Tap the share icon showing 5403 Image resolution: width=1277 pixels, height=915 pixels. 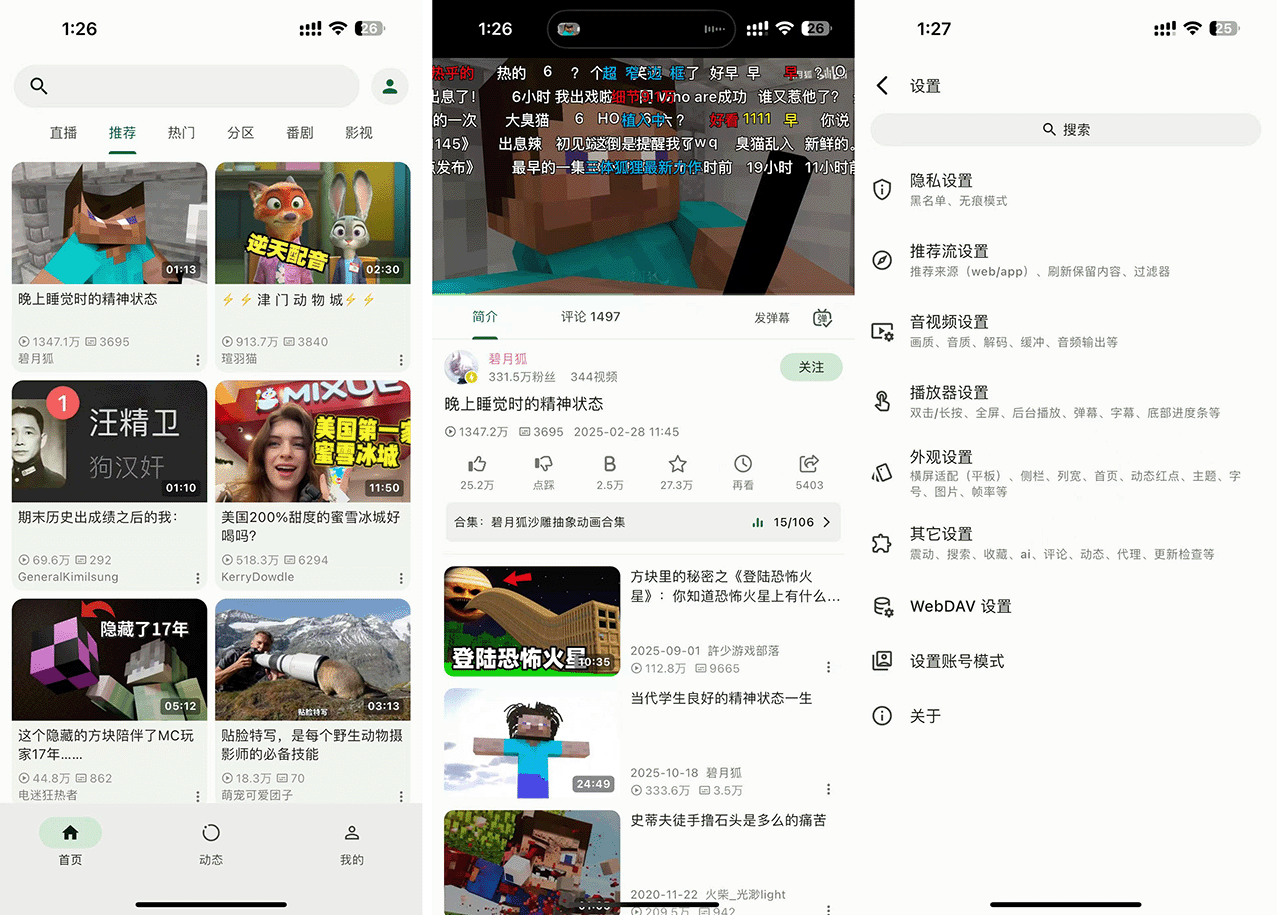pyautogui.click(x=809, y=464)
